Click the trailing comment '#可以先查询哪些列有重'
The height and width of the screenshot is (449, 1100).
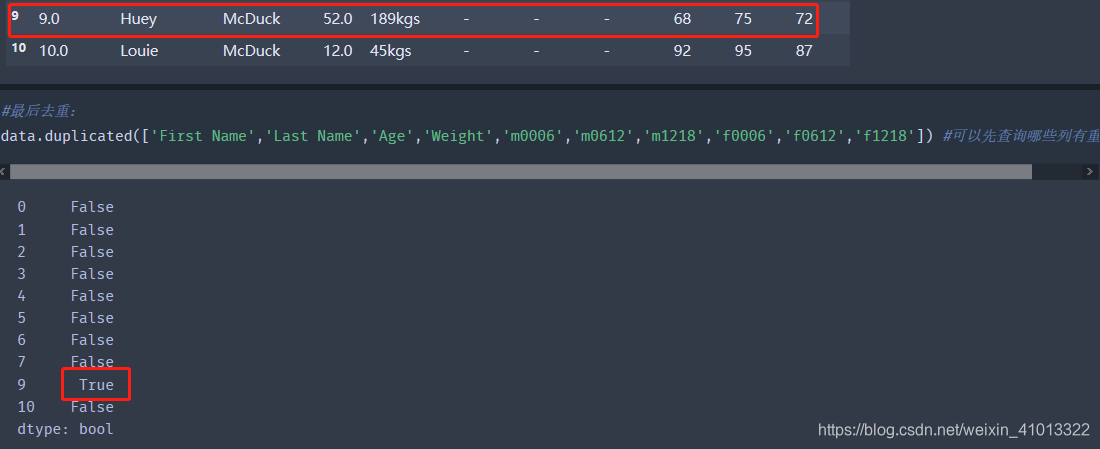coord(1021,136)
